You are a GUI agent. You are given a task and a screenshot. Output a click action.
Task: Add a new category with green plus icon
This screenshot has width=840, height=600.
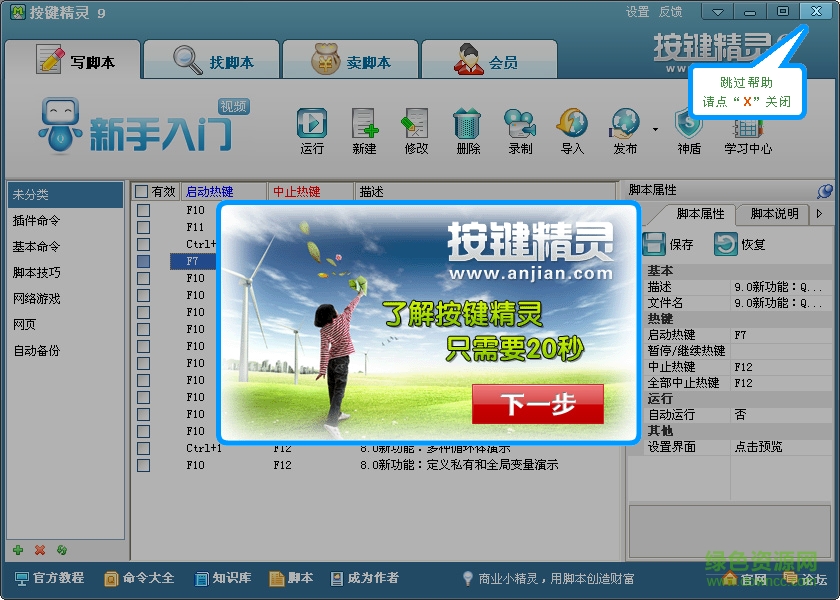click(19, 549)
